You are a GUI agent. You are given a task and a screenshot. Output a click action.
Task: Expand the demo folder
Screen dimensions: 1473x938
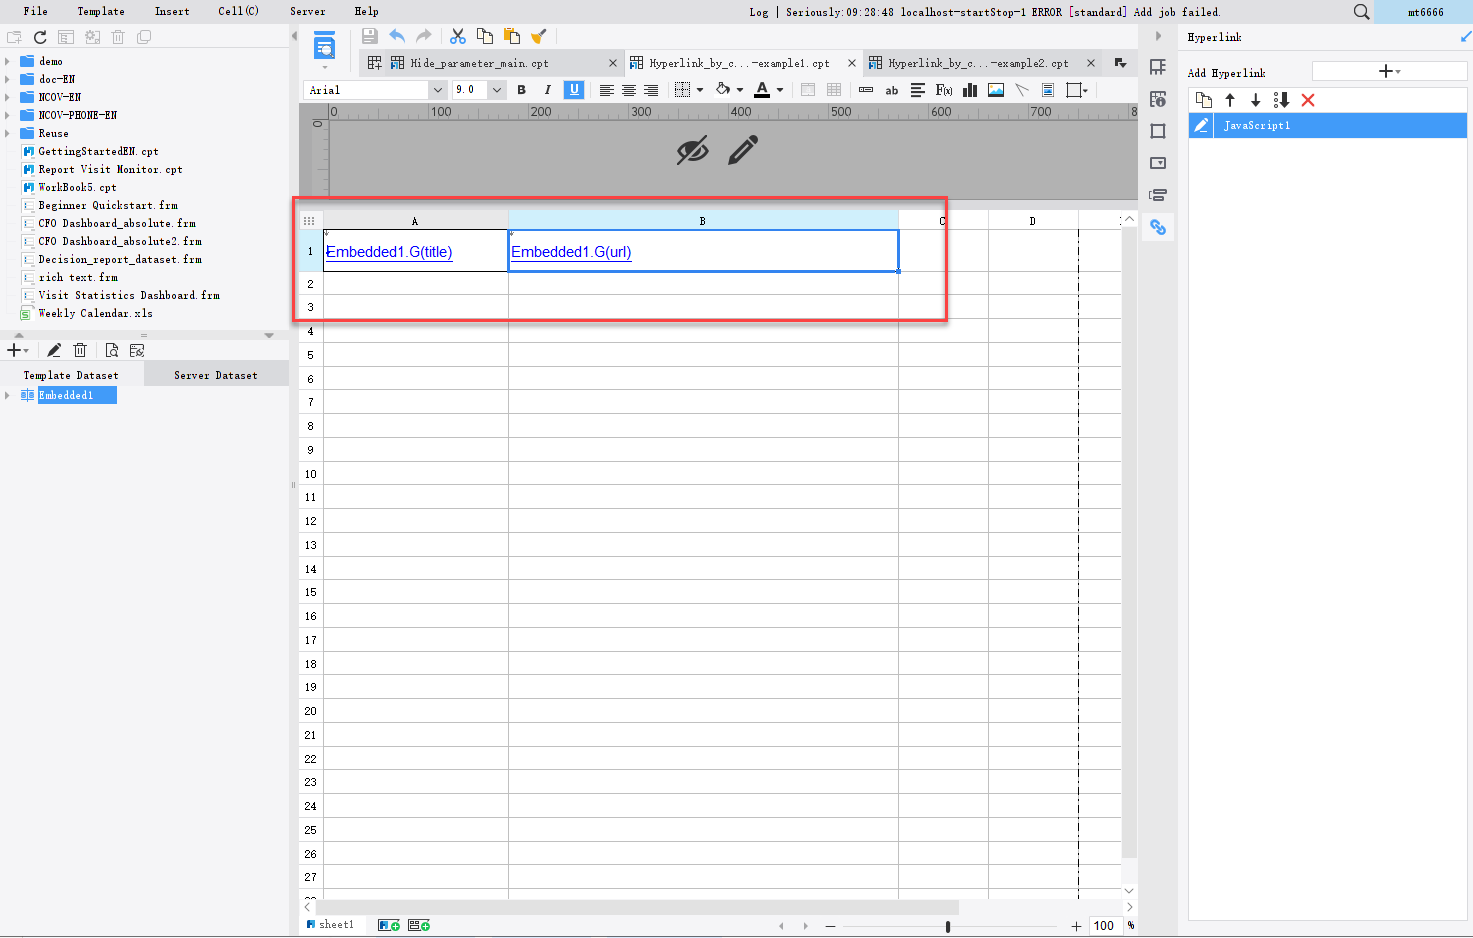tap(8, 61)
